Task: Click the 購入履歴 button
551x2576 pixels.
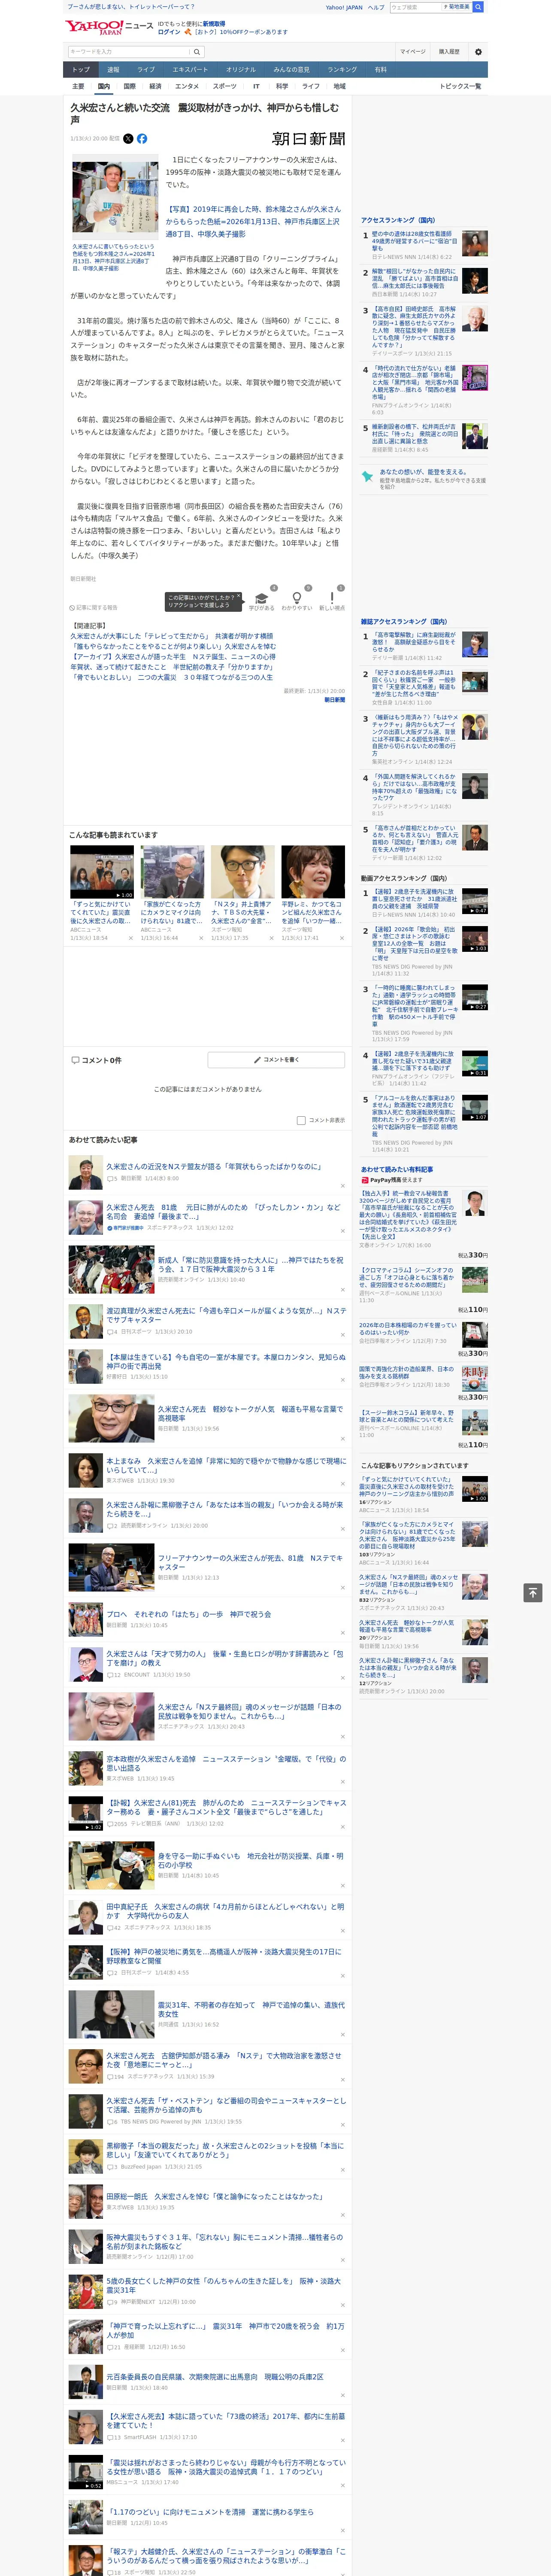Action: point(449,51)
